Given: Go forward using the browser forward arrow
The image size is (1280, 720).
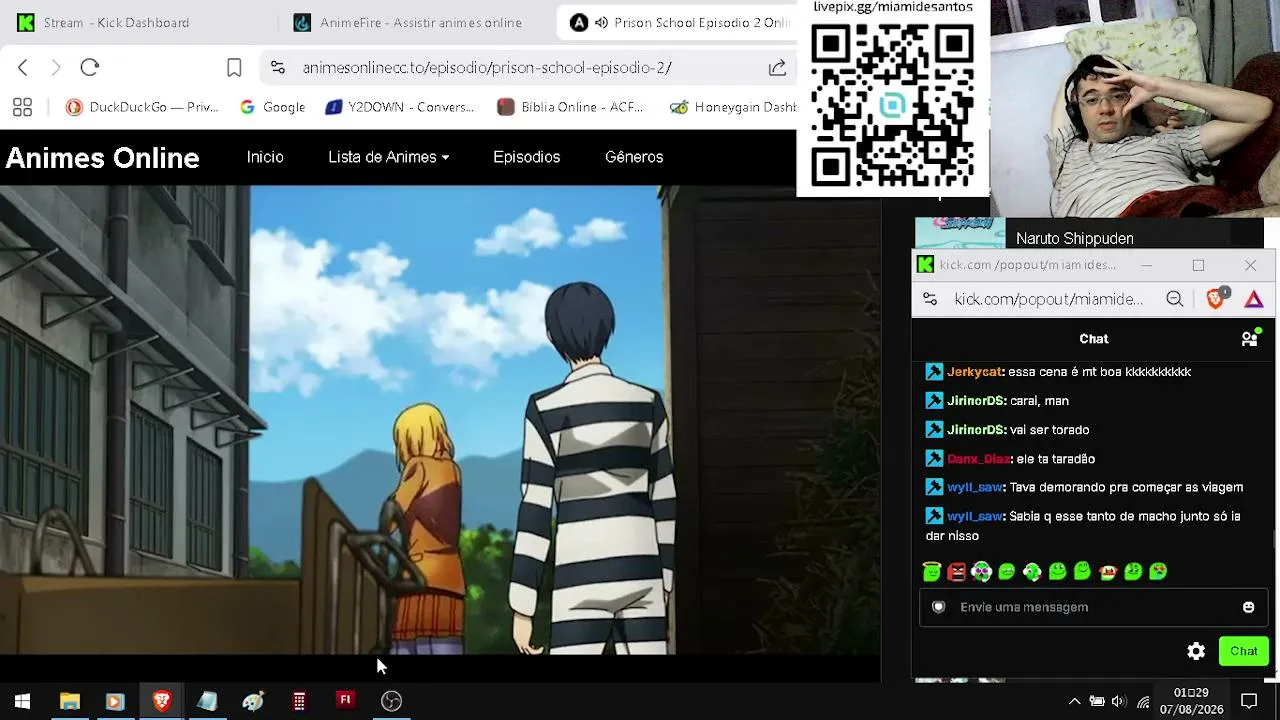Looking at the screenshot, I should point(56,67).
